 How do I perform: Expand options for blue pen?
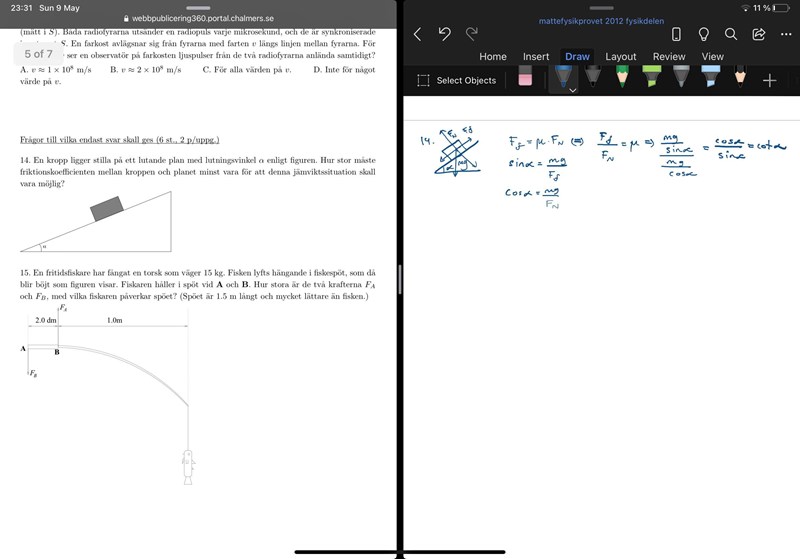coord(573,90)
